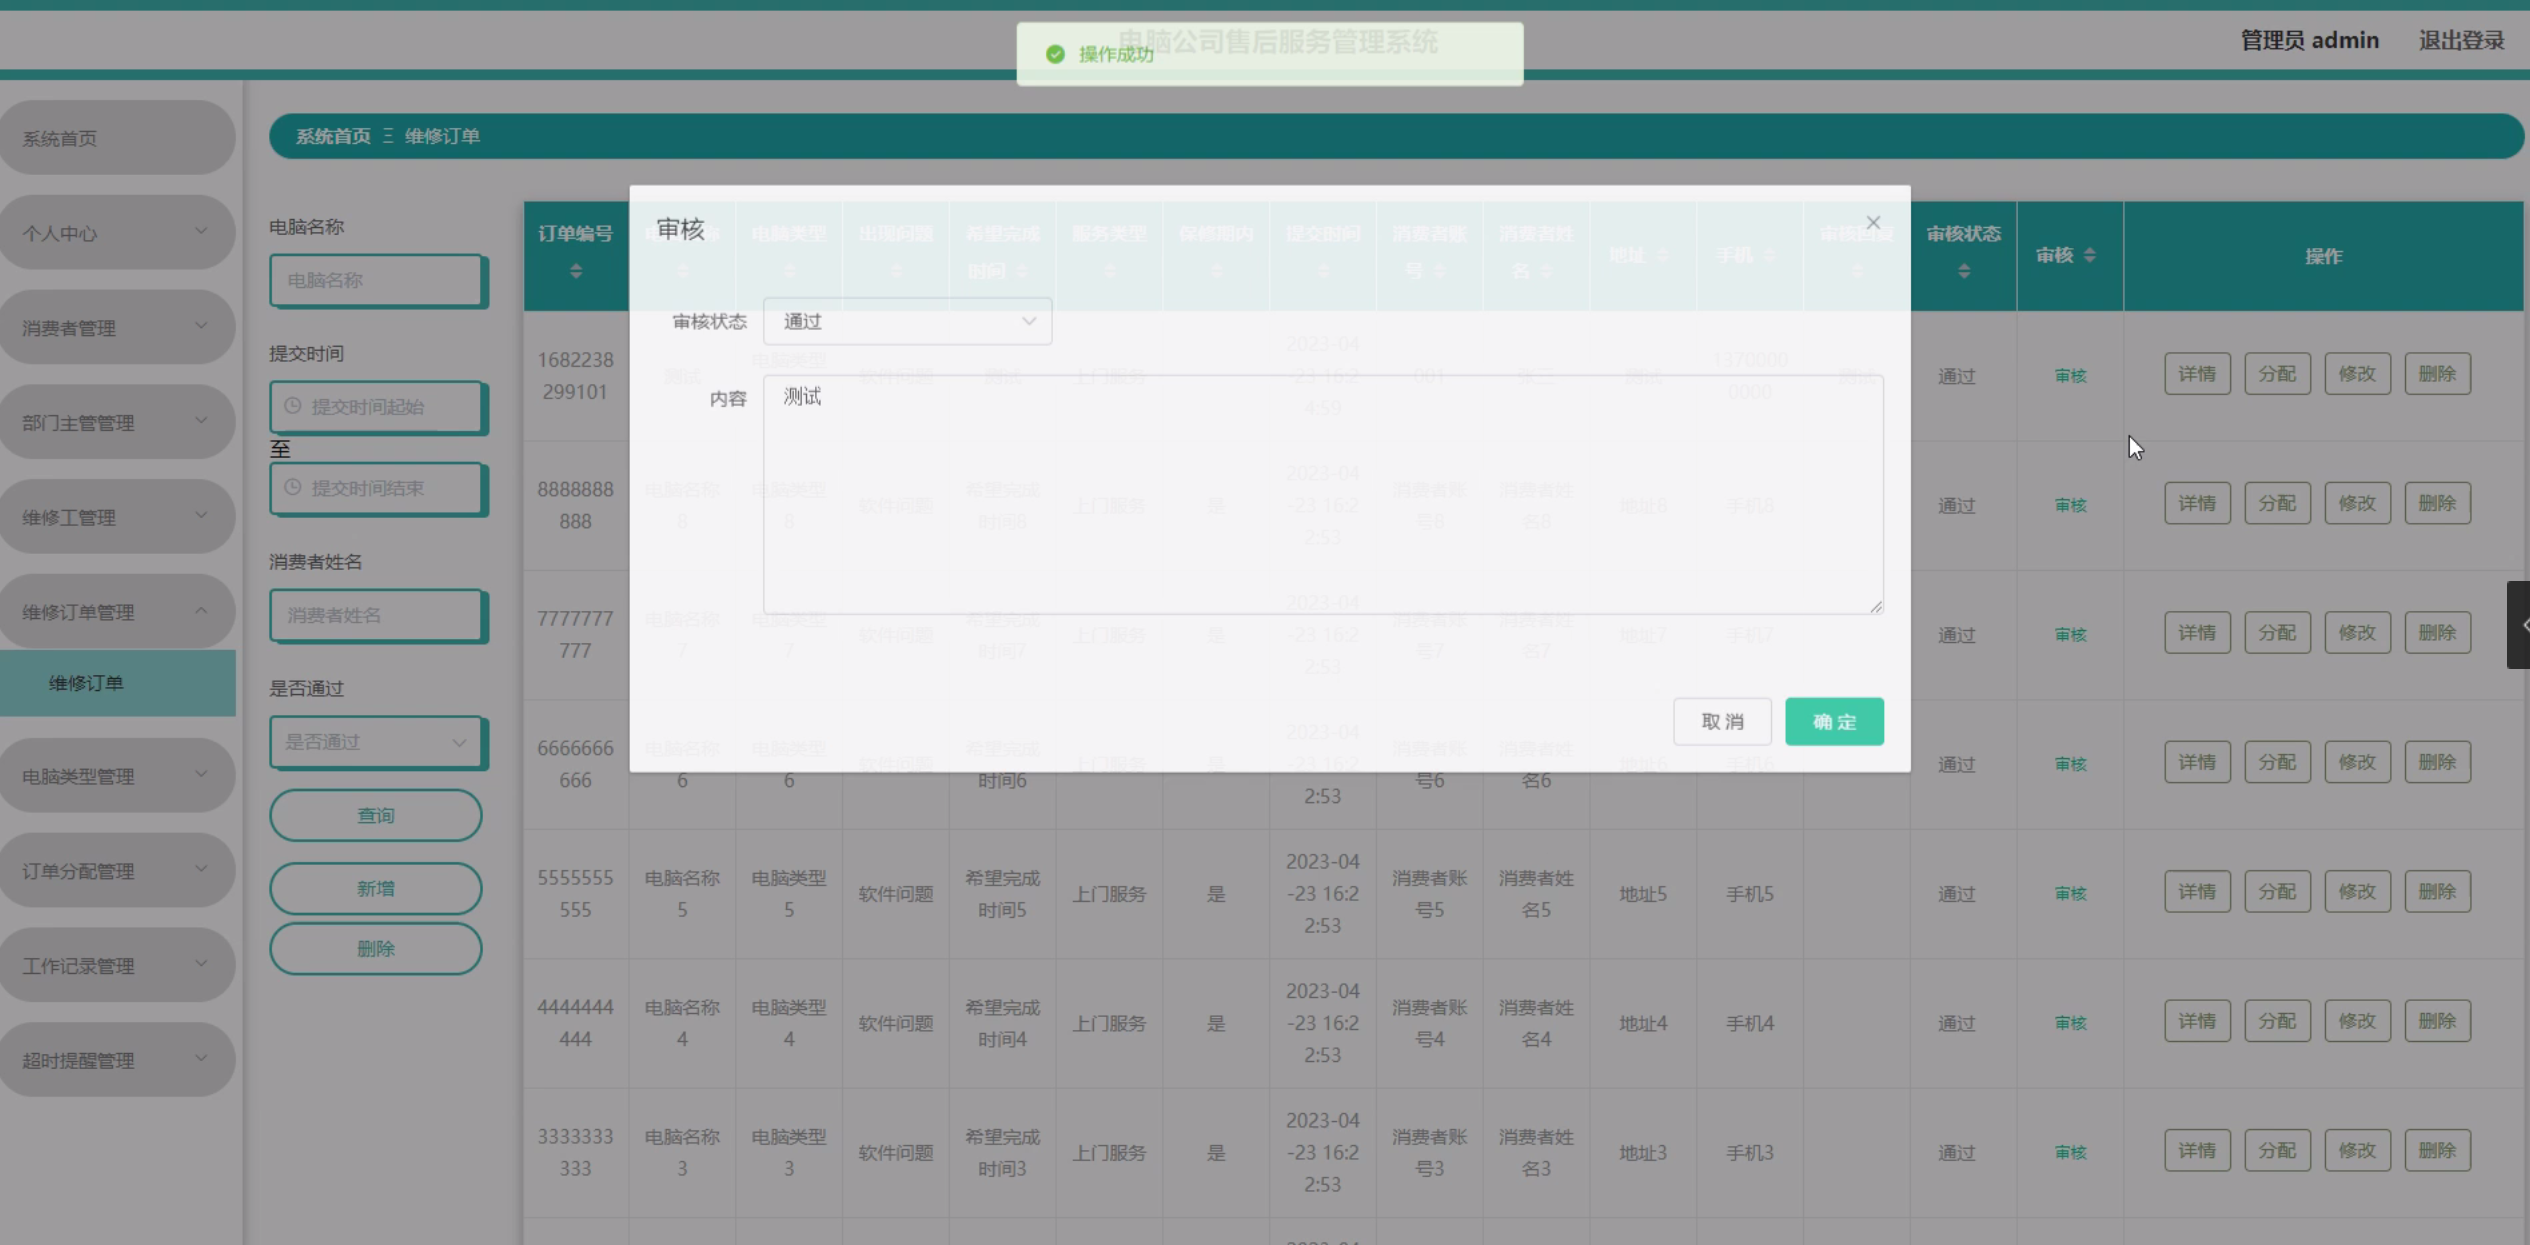This screenshot has width=2530, height=1245.
Task: Close the 审核 dialog with X icon
Action: (x=1873, y=223)
